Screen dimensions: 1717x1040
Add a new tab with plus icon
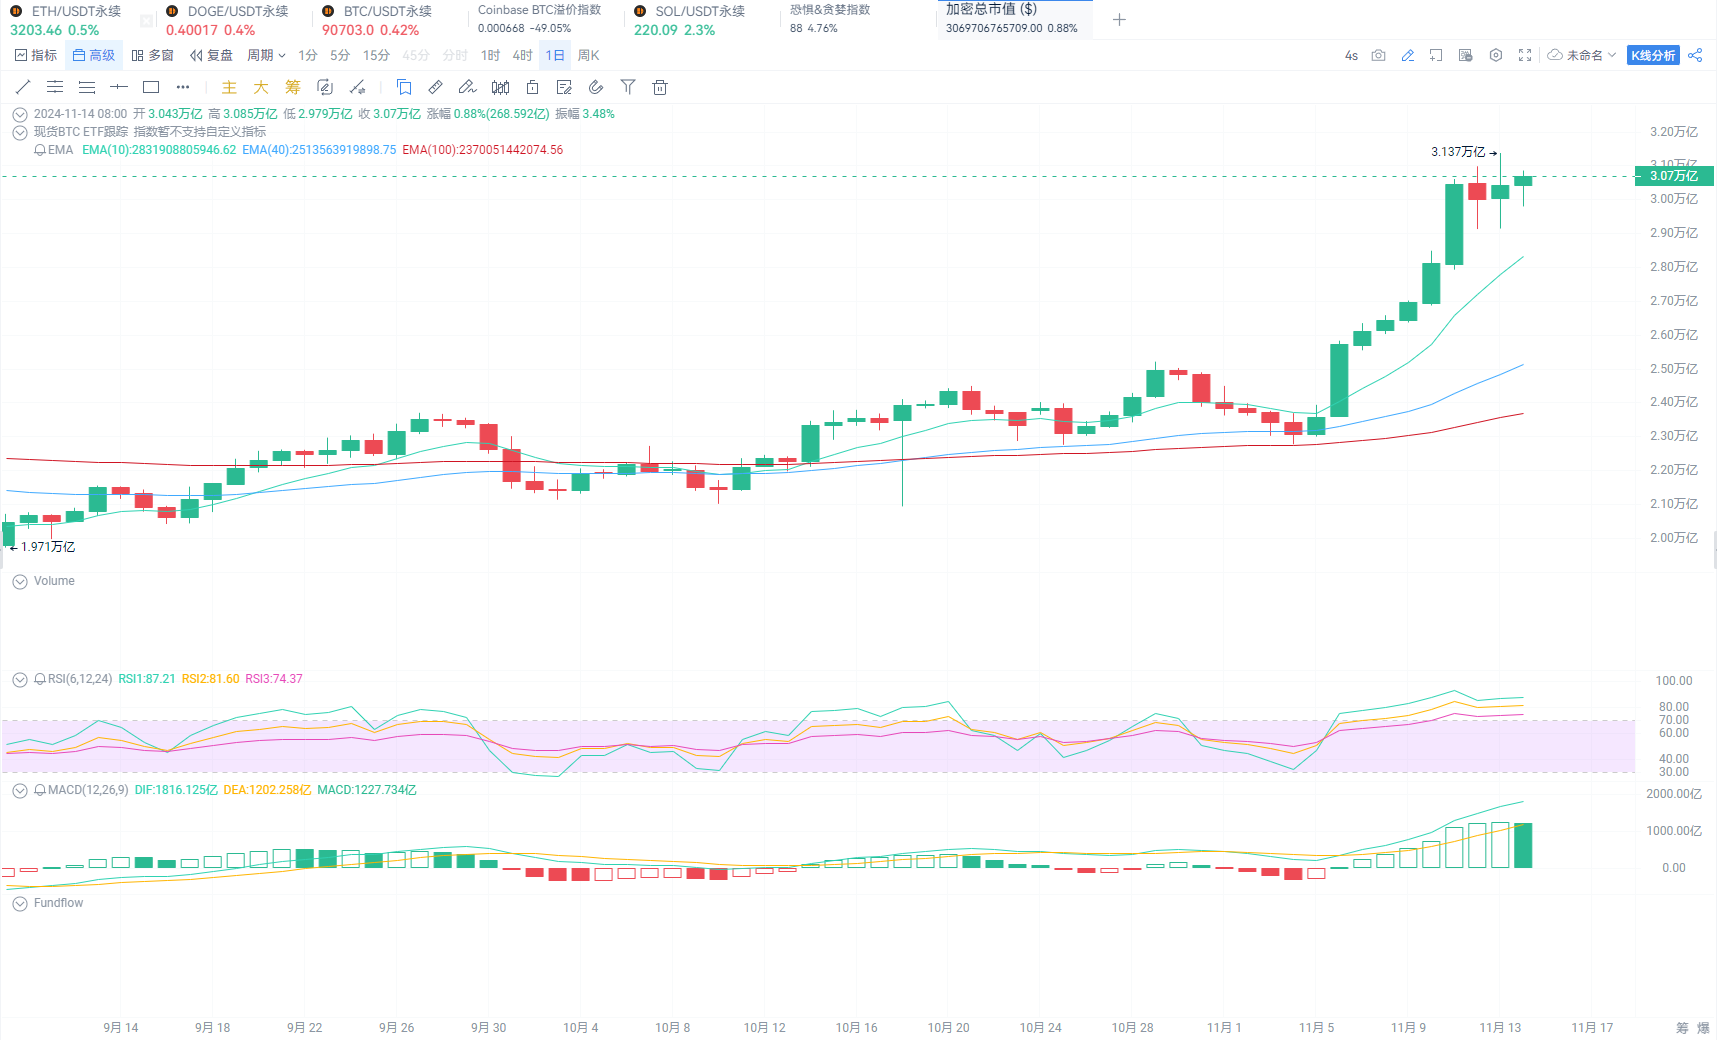1119,20
